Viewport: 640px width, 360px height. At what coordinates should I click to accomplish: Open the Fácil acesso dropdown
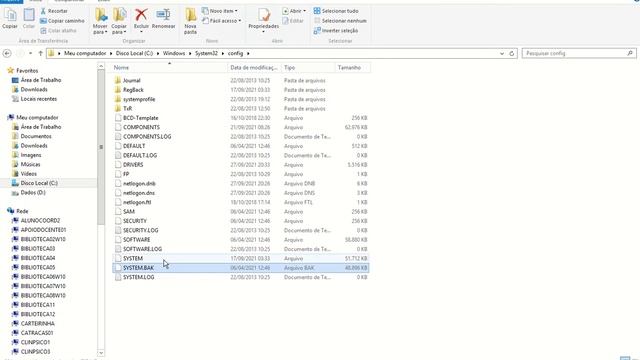(x=222, y=21)
